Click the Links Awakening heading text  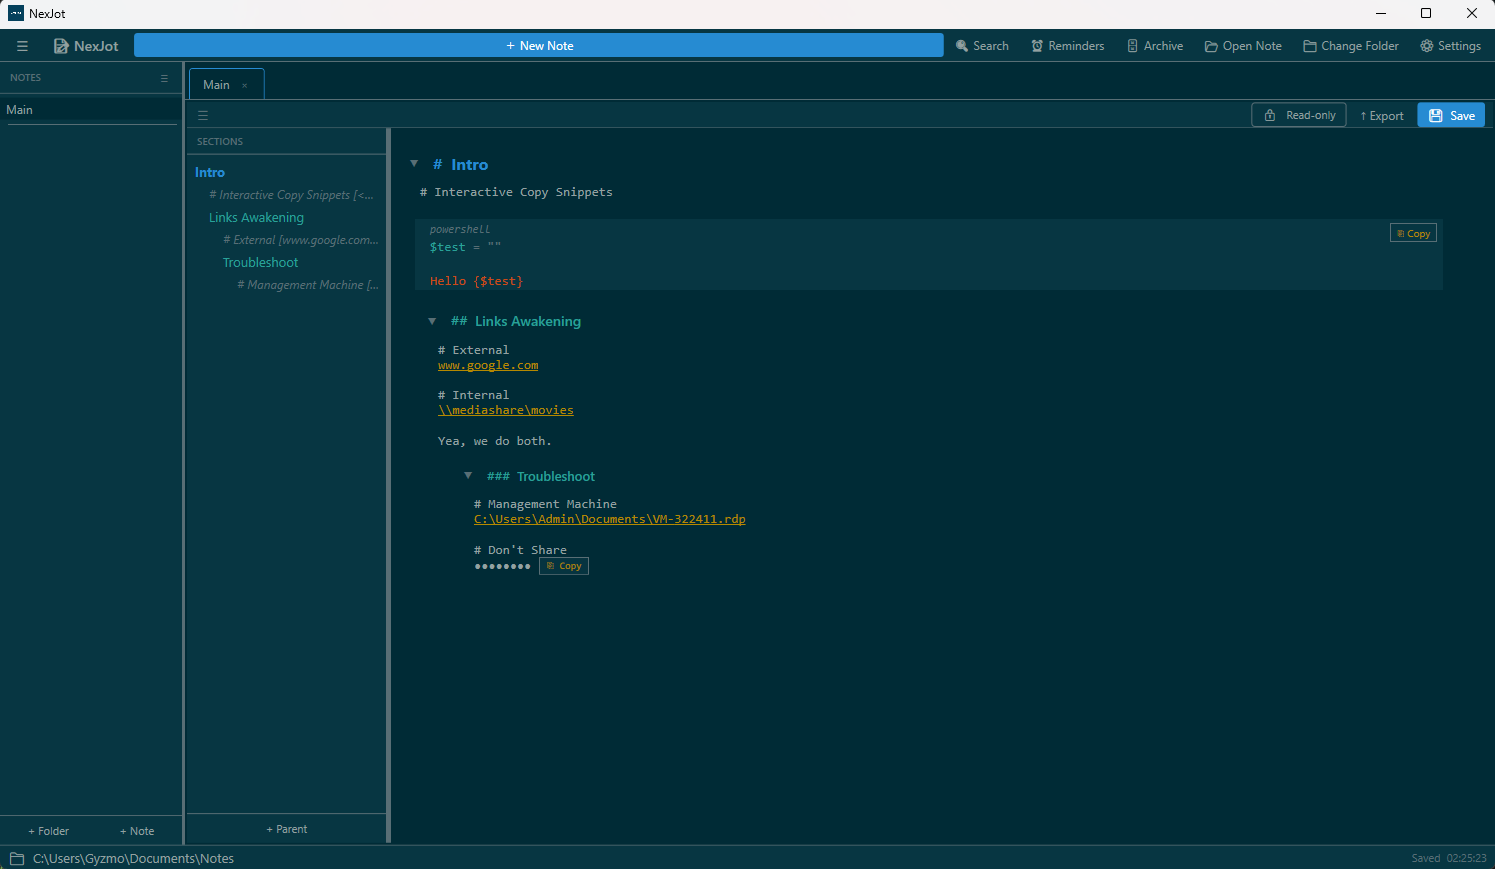tap(528, 322)
